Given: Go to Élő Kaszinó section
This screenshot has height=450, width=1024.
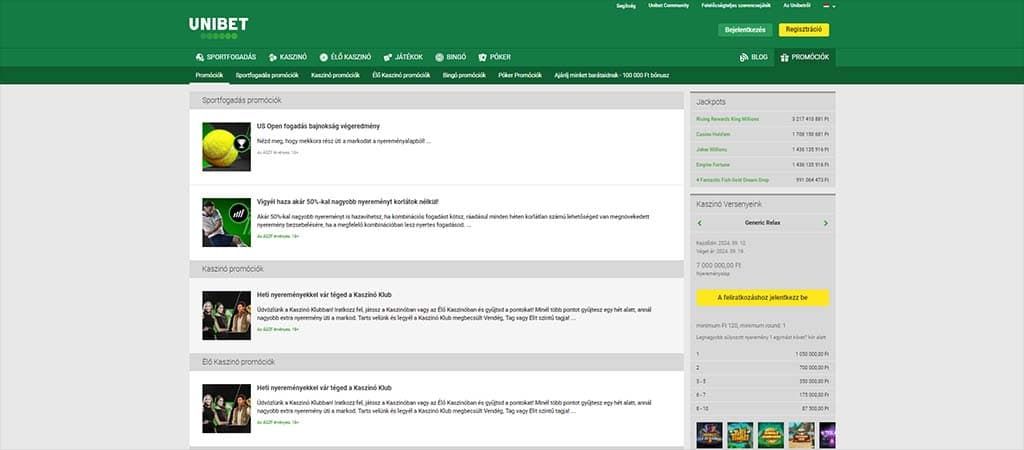Looking at the screenshot, I should [345, 57].
